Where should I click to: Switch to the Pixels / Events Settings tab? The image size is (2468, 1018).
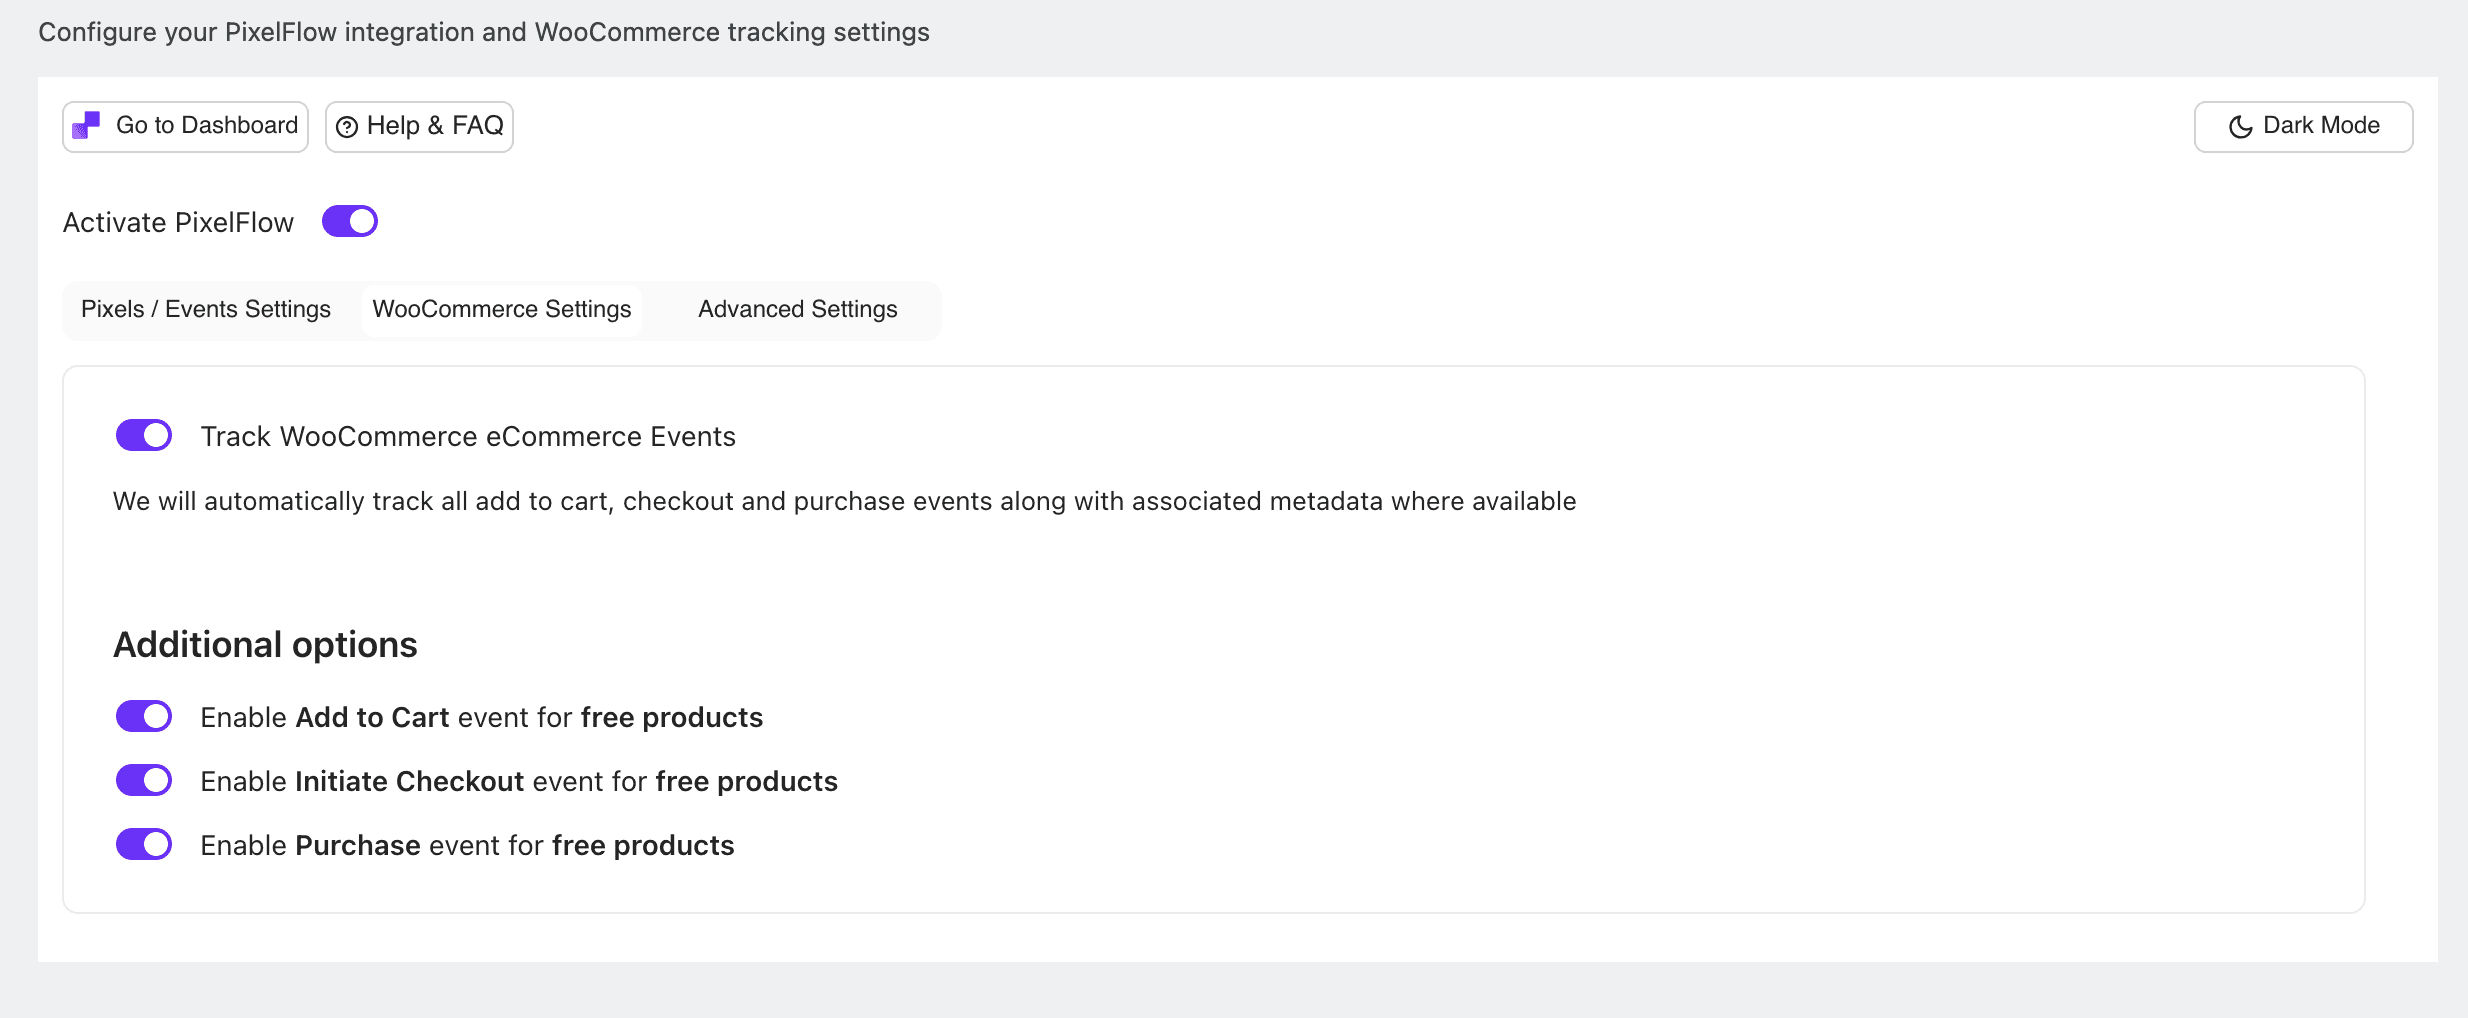tap(205, 309)
